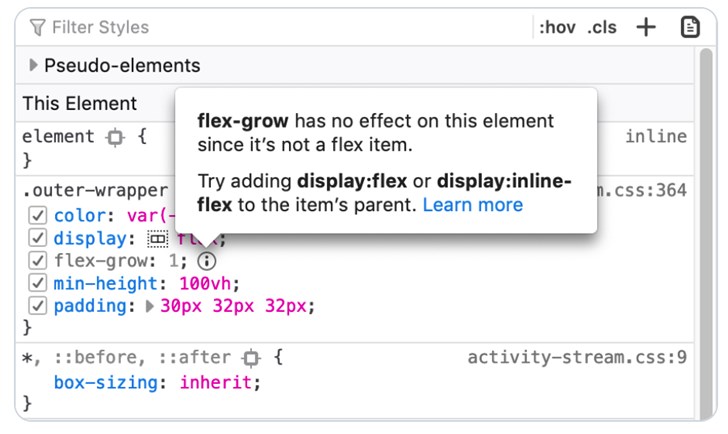Toggle the :hov pseudo-class panel
This screenshot has width=728, height=434.
point(557,27)
